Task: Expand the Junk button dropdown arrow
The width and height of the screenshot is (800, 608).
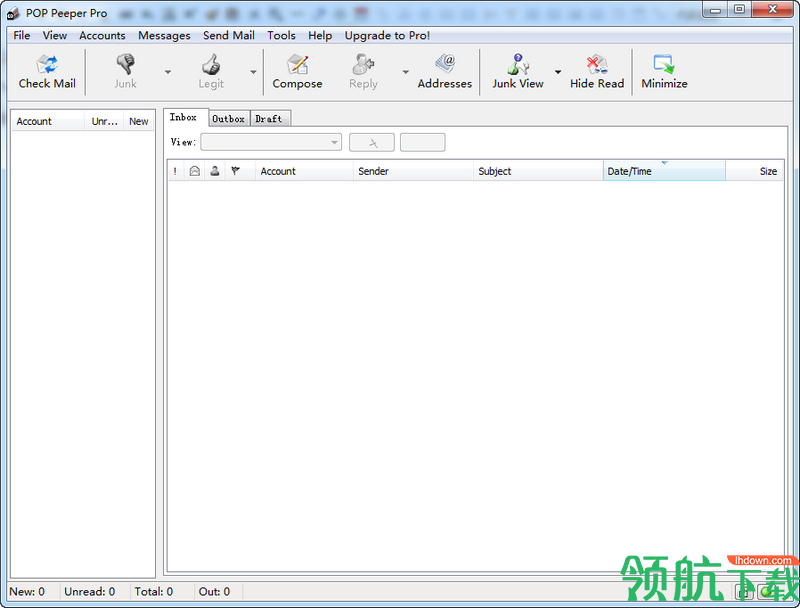Action: [x=168, y=72]
